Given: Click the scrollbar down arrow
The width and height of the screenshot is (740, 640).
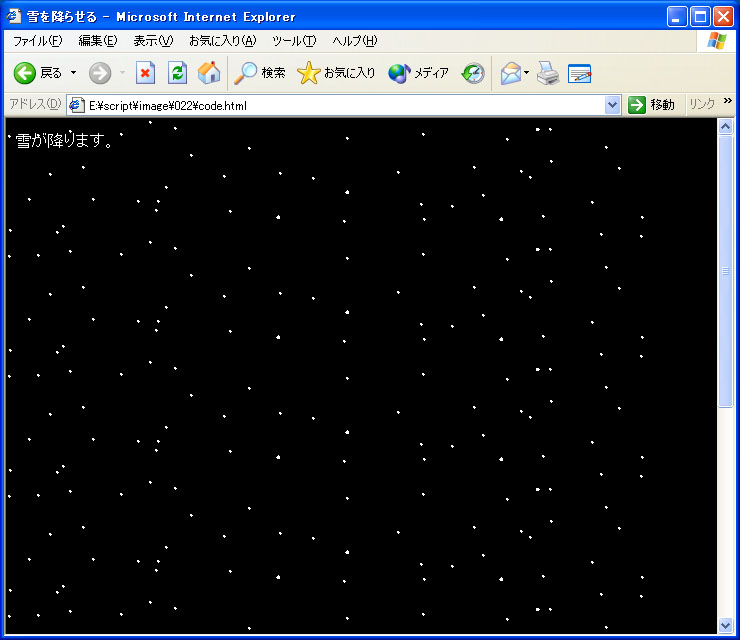Looking at the screenshot, I should click(725, 626).
